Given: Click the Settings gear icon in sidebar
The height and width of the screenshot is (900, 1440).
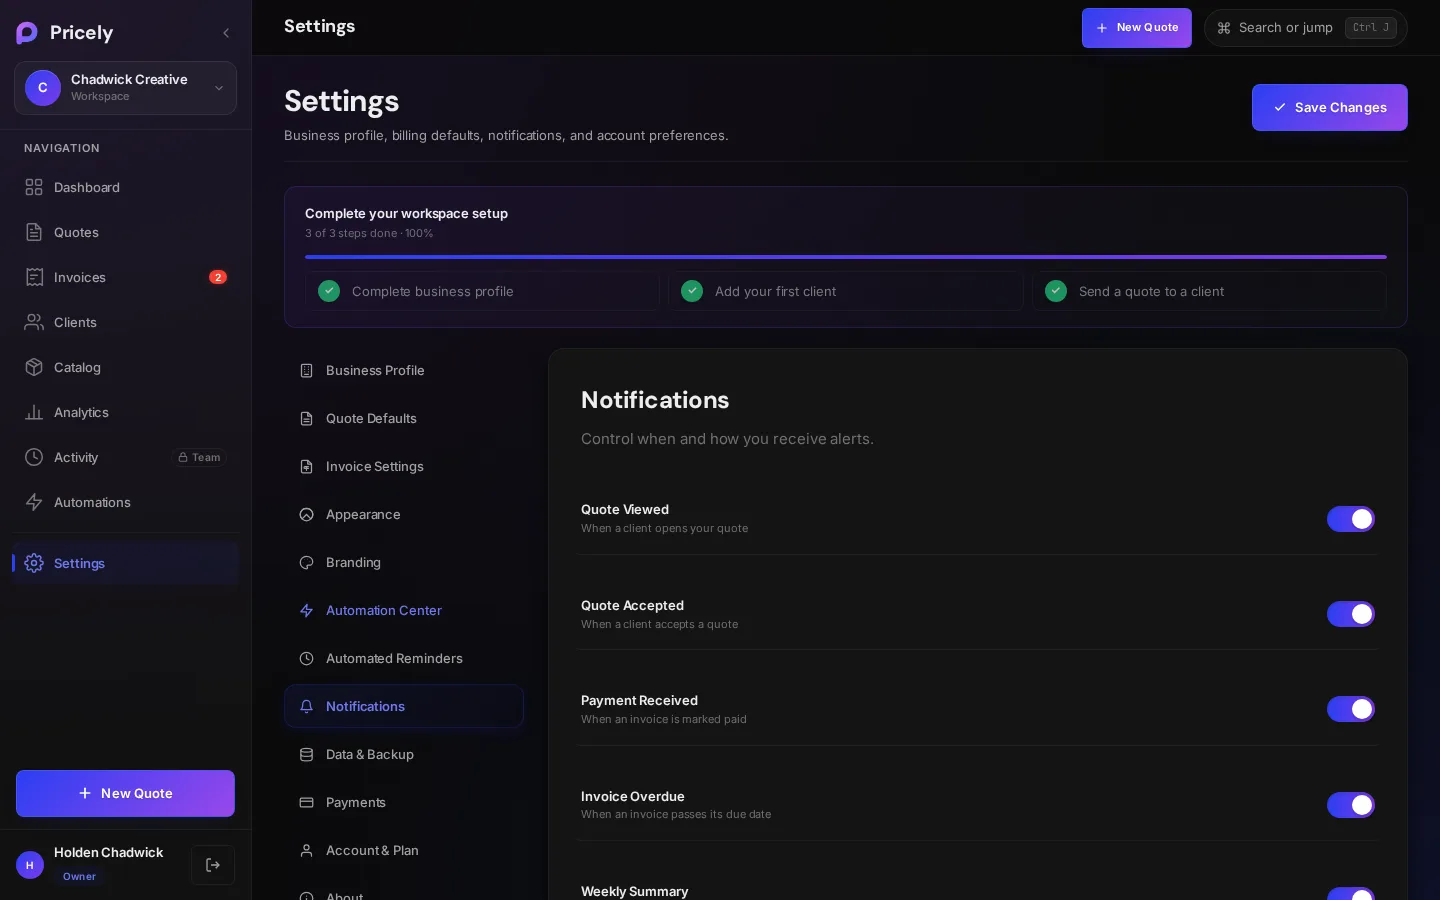Looking at the screenshot, I should pos(34,563).
